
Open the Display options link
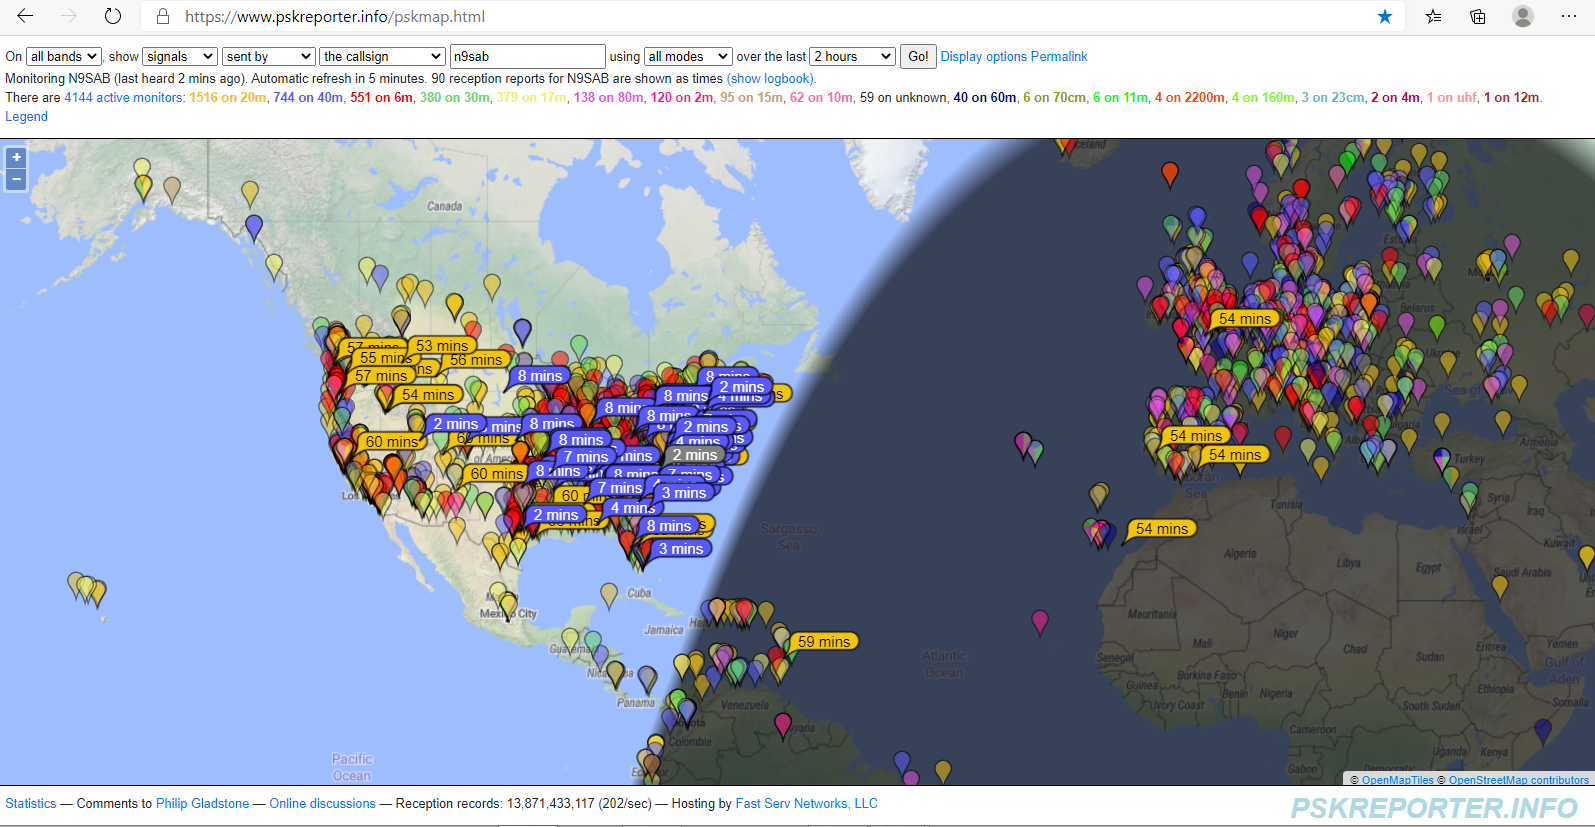tap(983, 57)
